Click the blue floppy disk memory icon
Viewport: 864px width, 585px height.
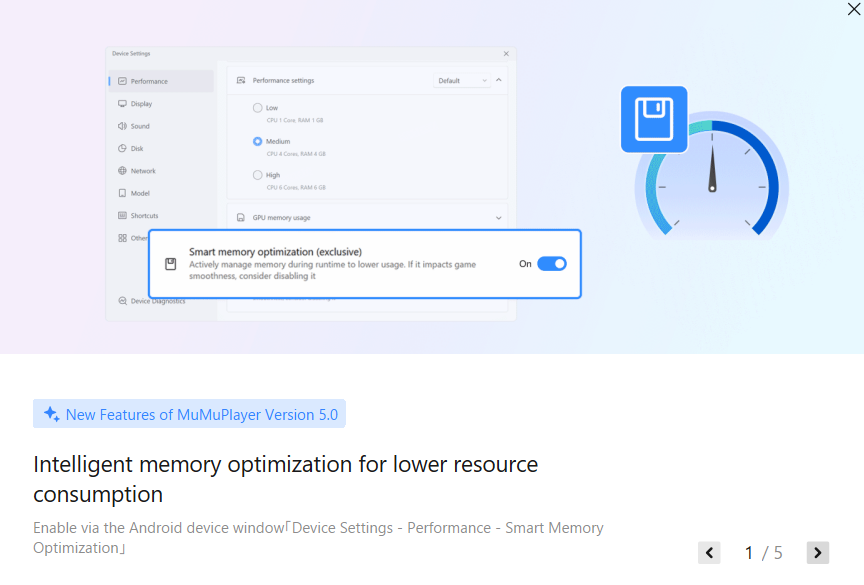click(x=654, y=119)
